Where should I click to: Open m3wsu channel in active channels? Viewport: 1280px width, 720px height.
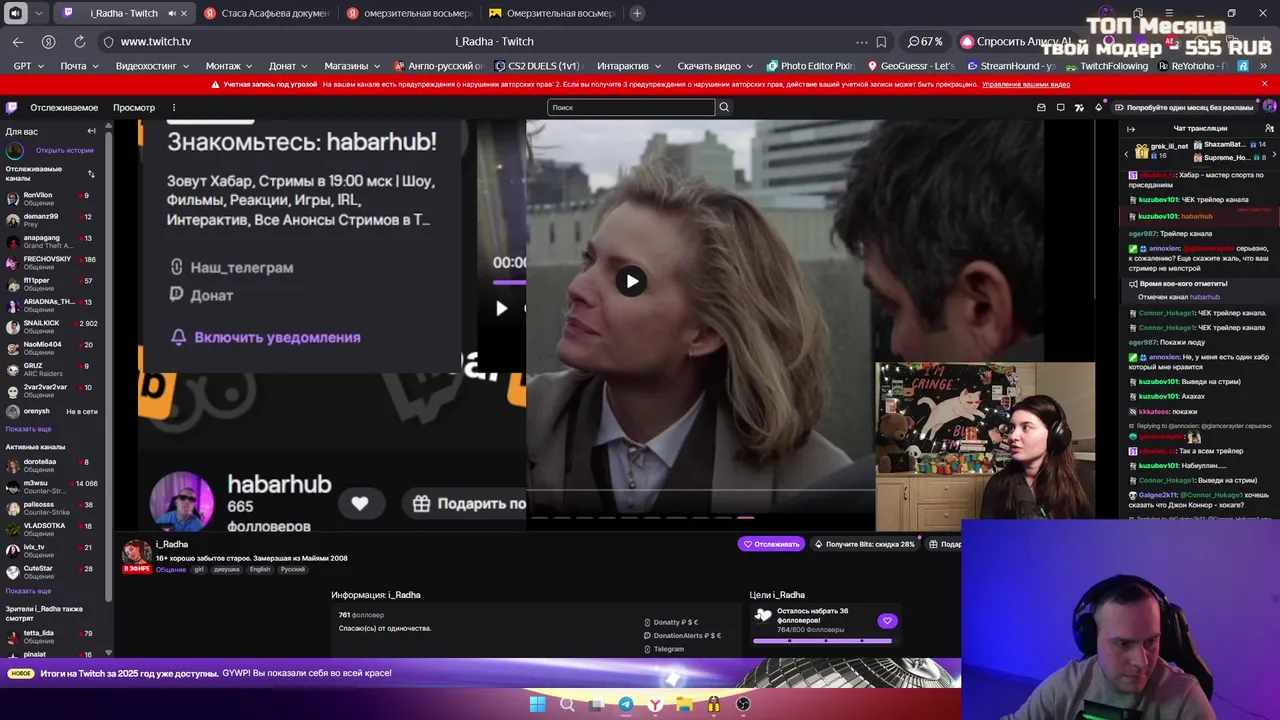pyautogui.click(x=52, y=487)
